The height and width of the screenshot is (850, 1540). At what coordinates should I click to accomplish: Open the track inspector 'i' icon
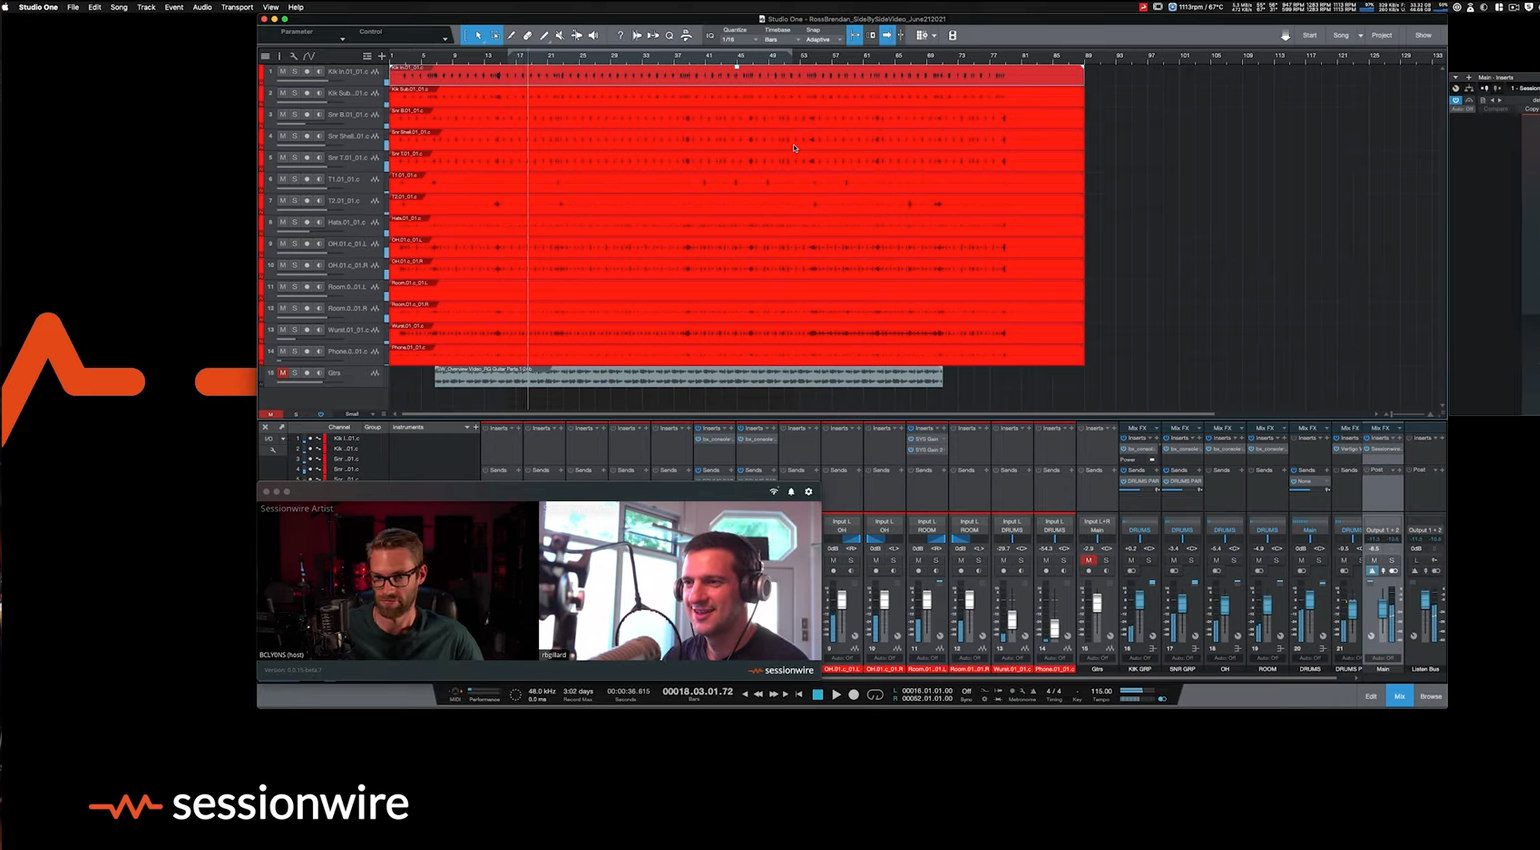click(x=279, y=56)
